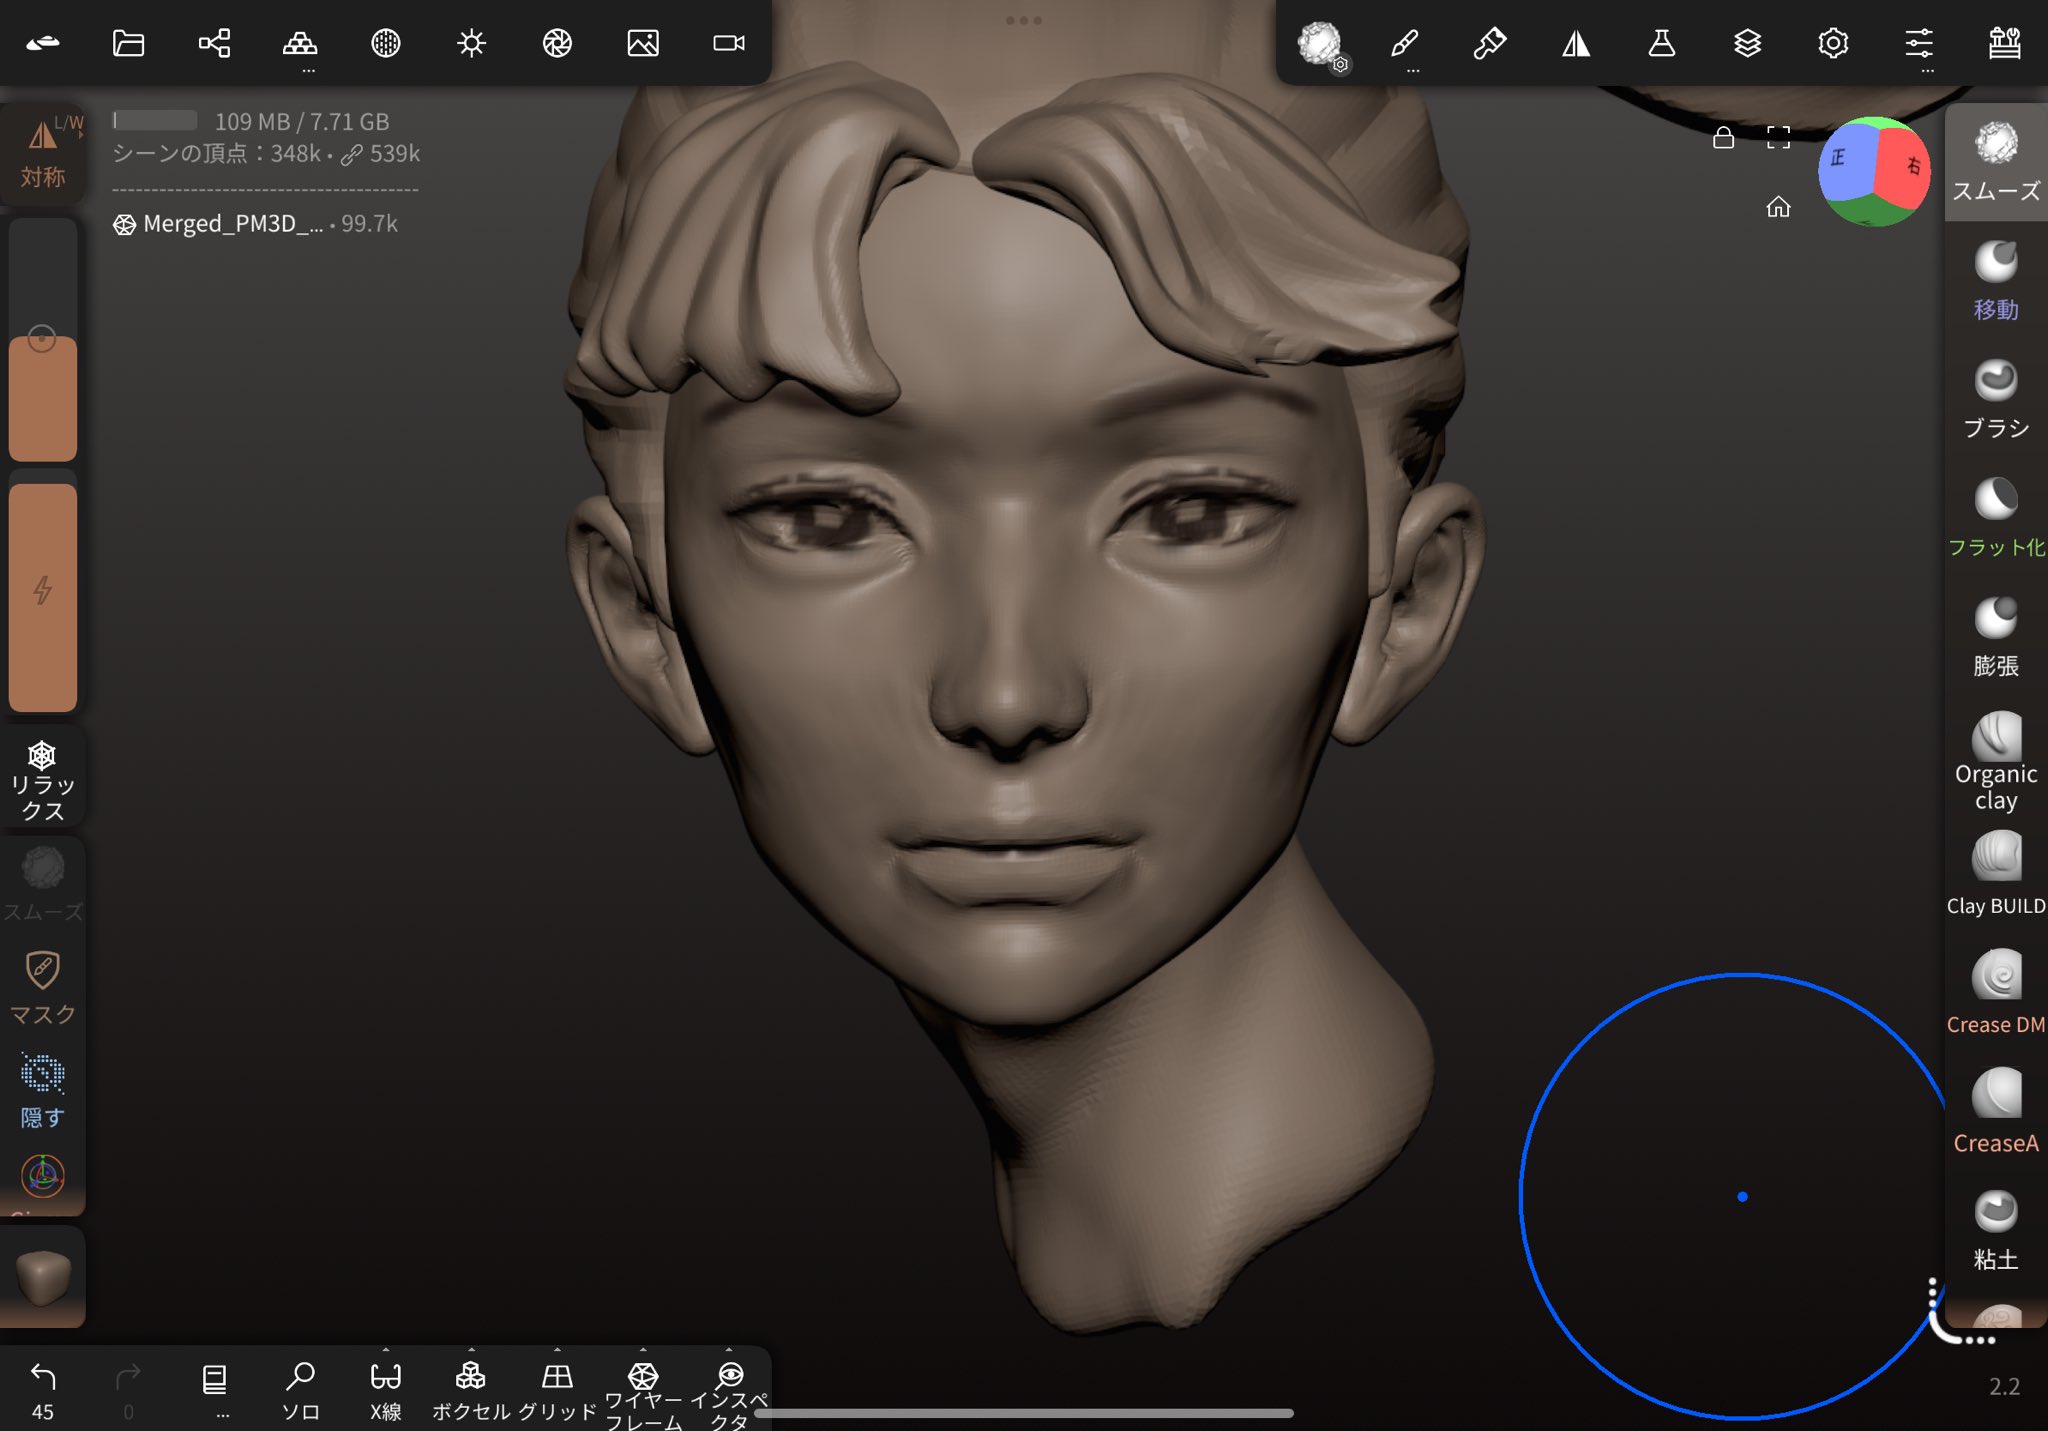Open the layers stack icon
2048x1431 pixels.
click(1747, 43)
